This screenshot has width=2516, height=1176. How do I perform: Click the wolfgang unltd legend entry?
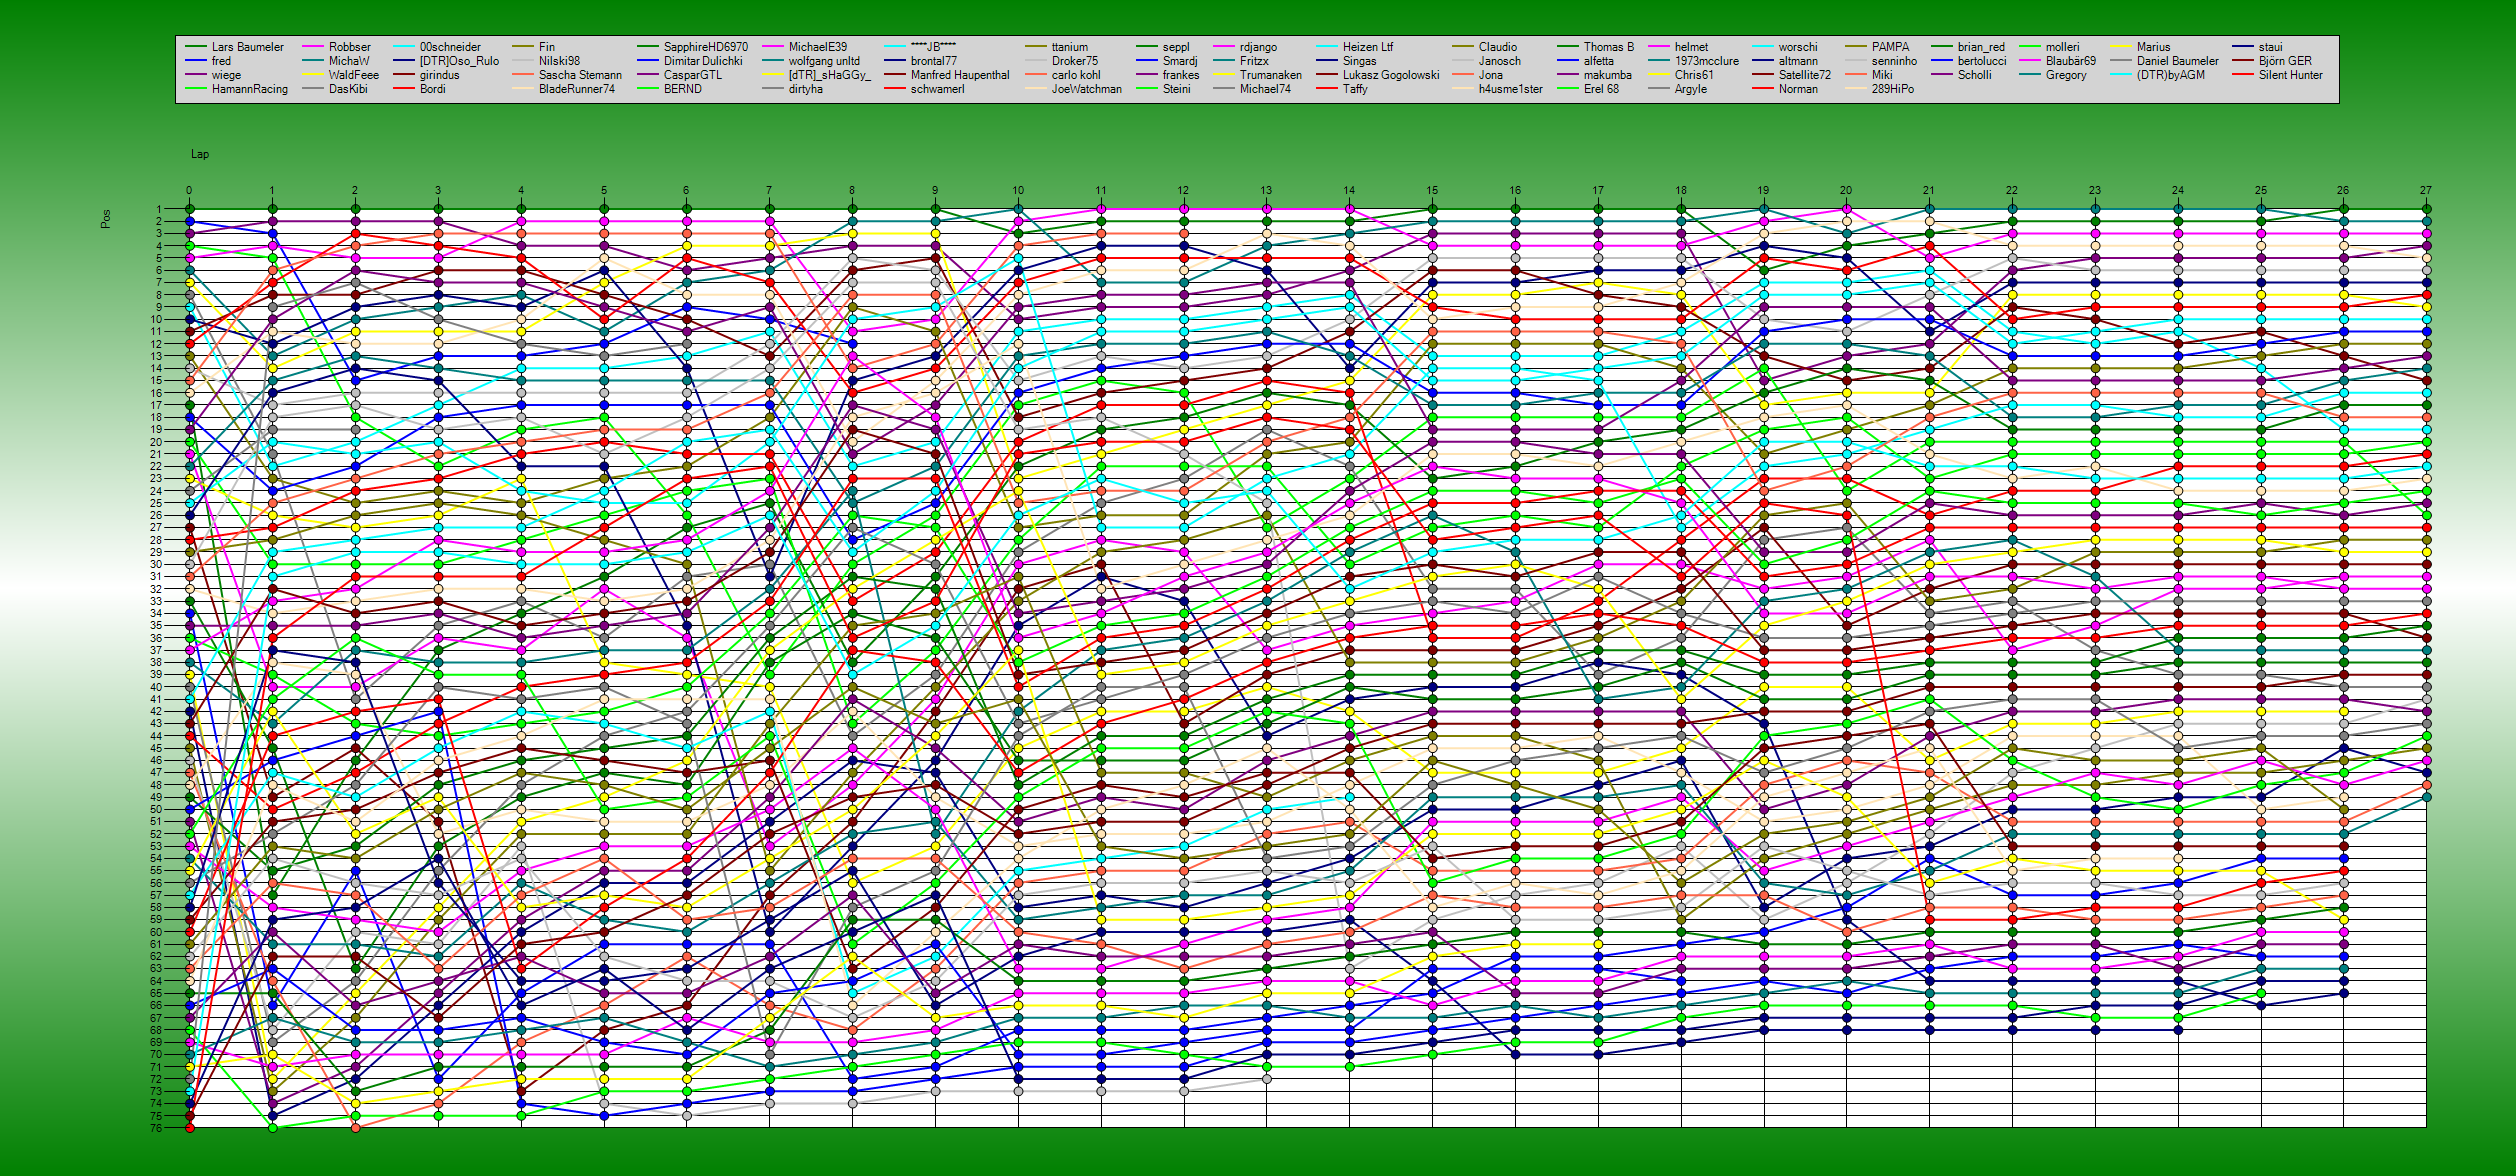click(823, 61)
